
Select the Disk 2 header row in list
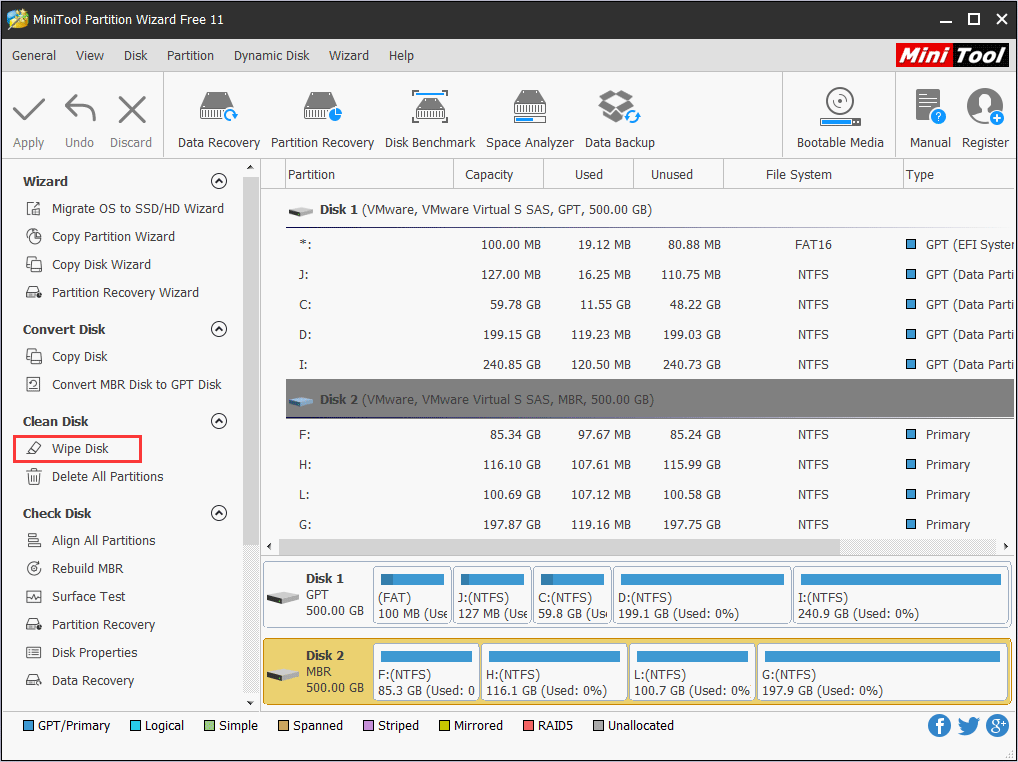[649, 400]
